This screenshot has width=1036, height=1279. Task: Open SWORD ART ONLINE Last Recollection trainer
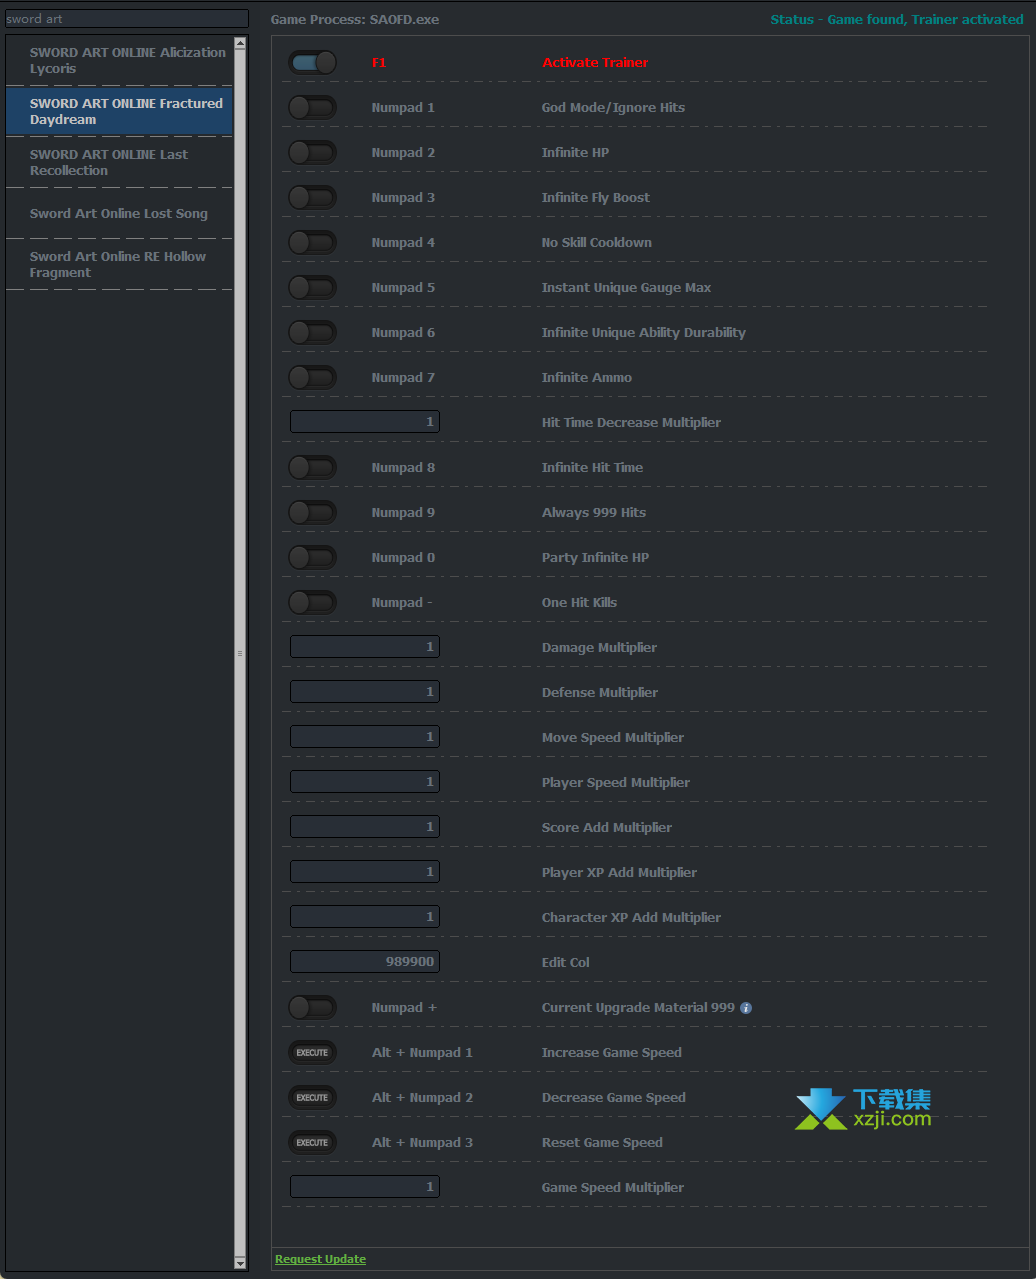[119, 162]
